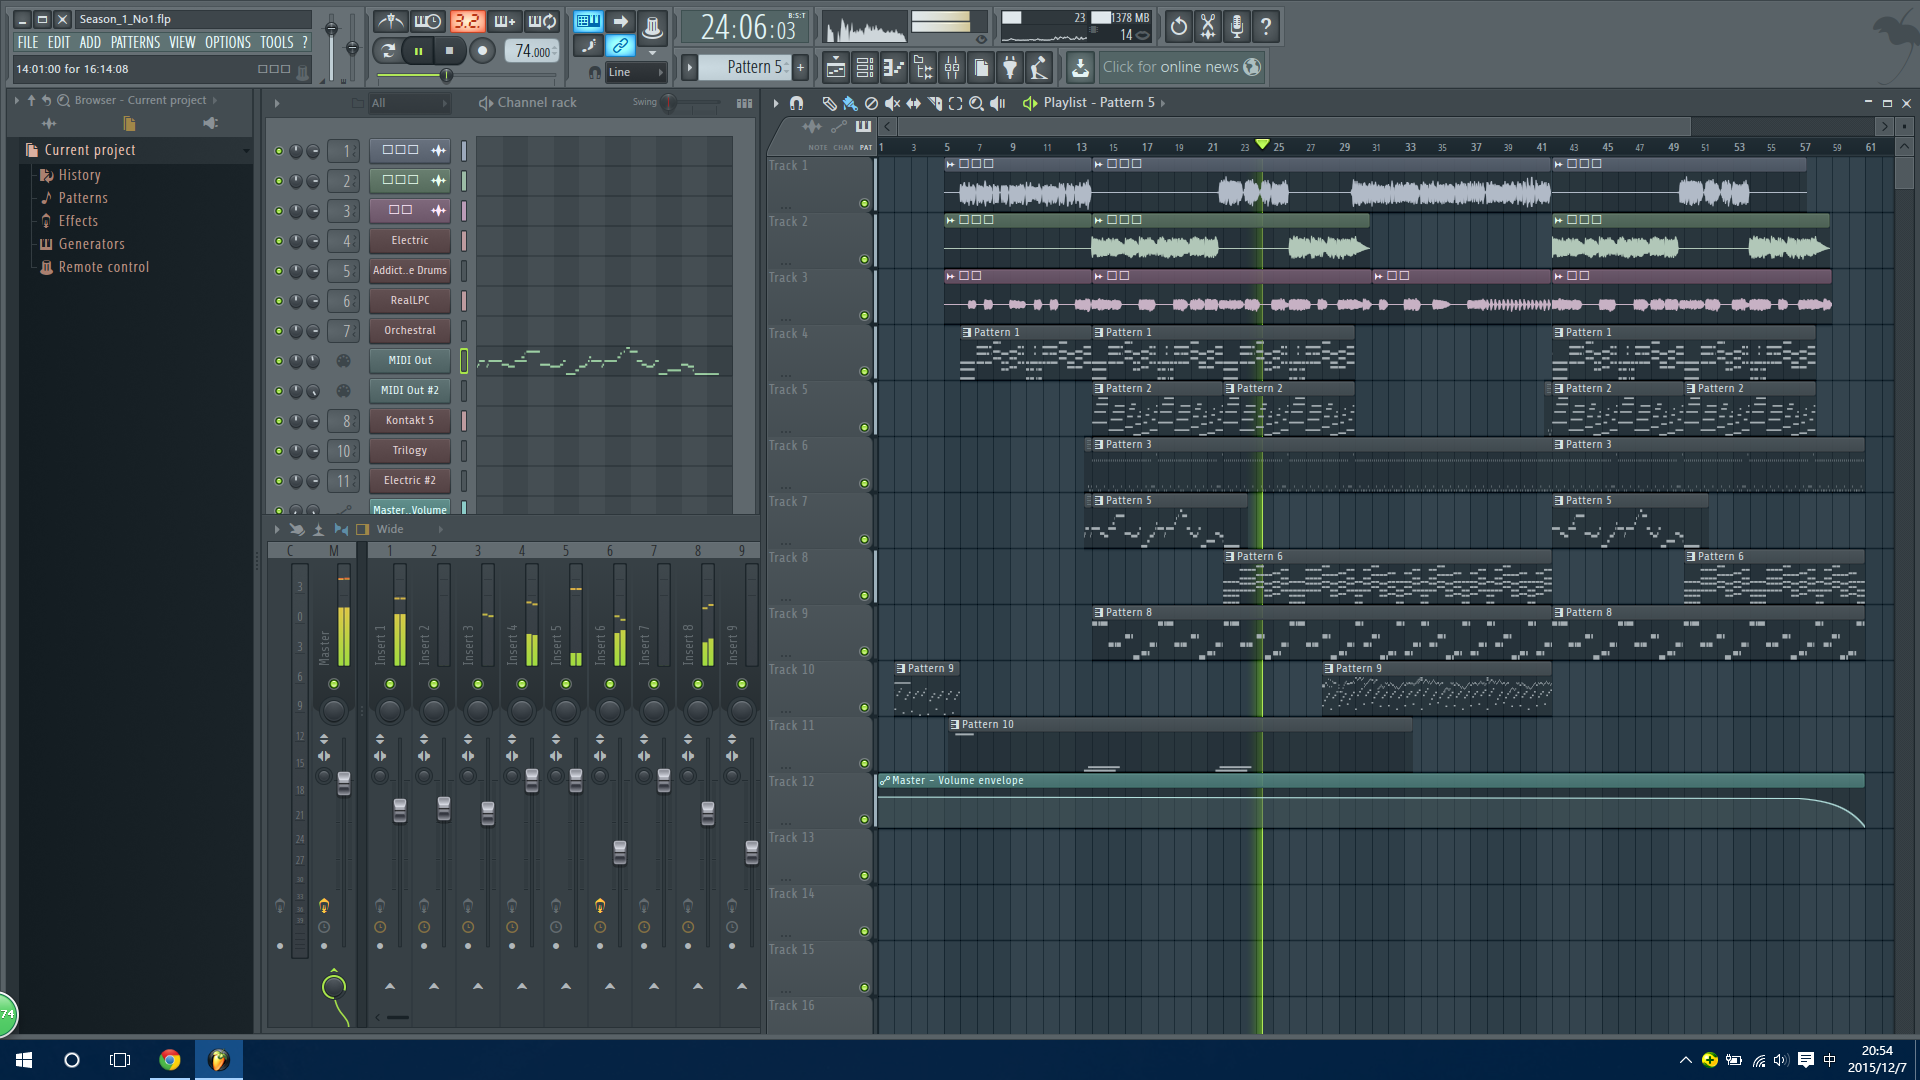
Task: Select the Paint brush tool in Playlist
Action: coord(850,103)
